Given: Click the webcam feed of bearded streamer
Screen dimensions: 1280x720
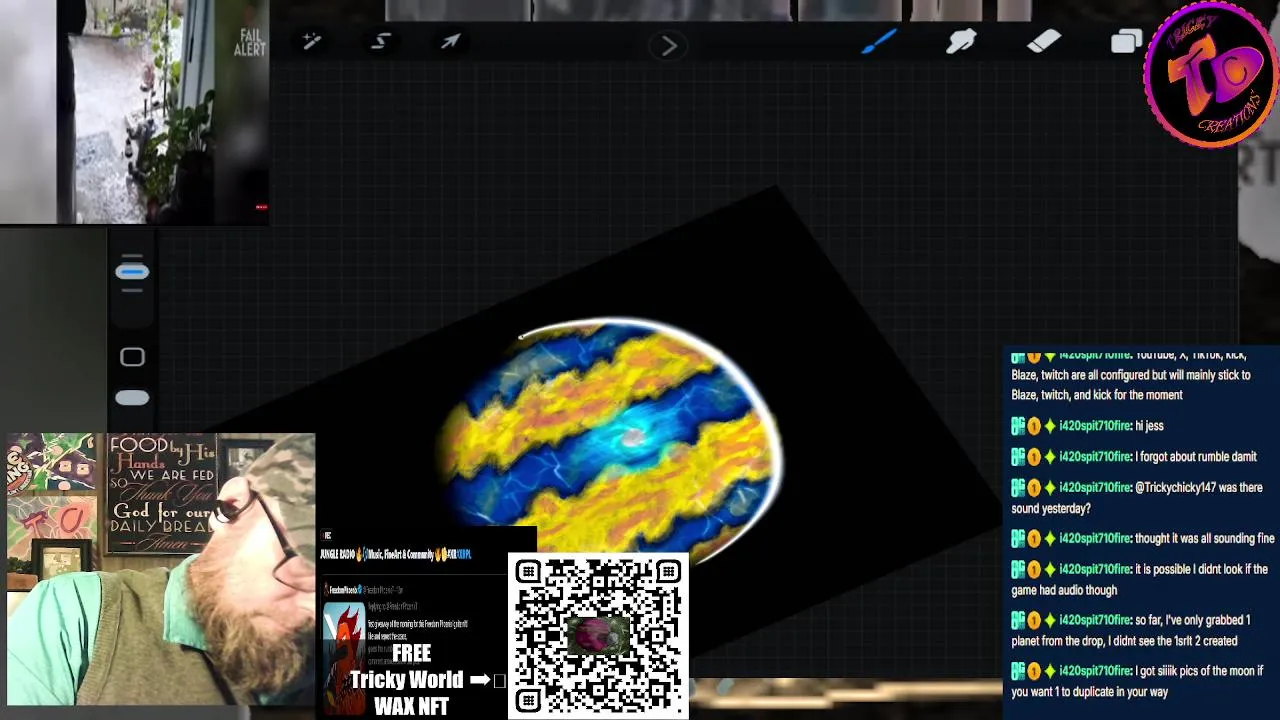Looking at the screenshot, I should point(160,570).
